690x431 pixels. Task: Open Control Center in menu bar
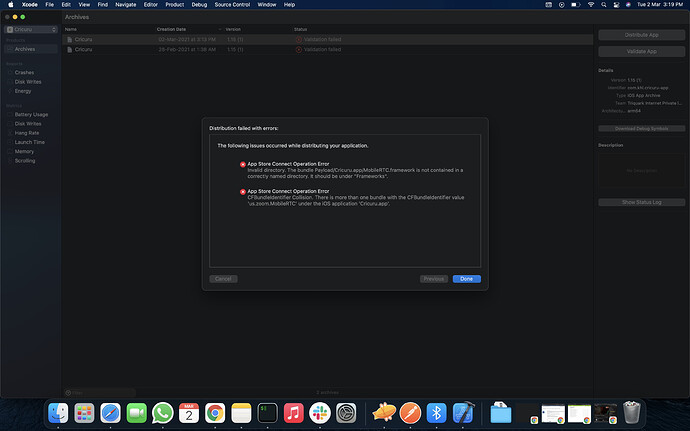pos(616,4)
